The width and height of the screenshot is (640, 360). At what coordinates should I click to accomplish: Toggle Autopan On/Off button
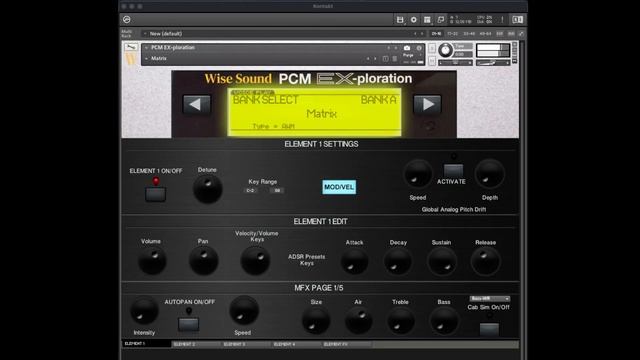[x=189, y=324]
